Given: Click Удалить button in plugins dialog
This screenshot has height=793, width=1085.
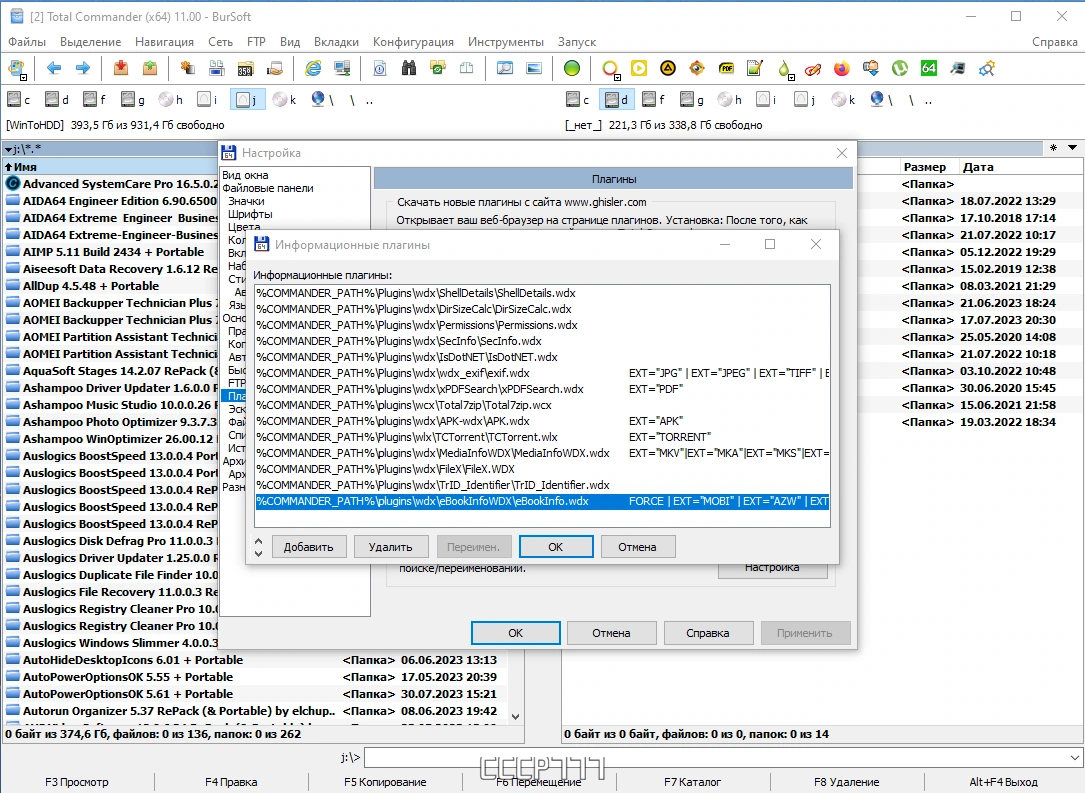Looking at the screenshot, I should point(391,547).
